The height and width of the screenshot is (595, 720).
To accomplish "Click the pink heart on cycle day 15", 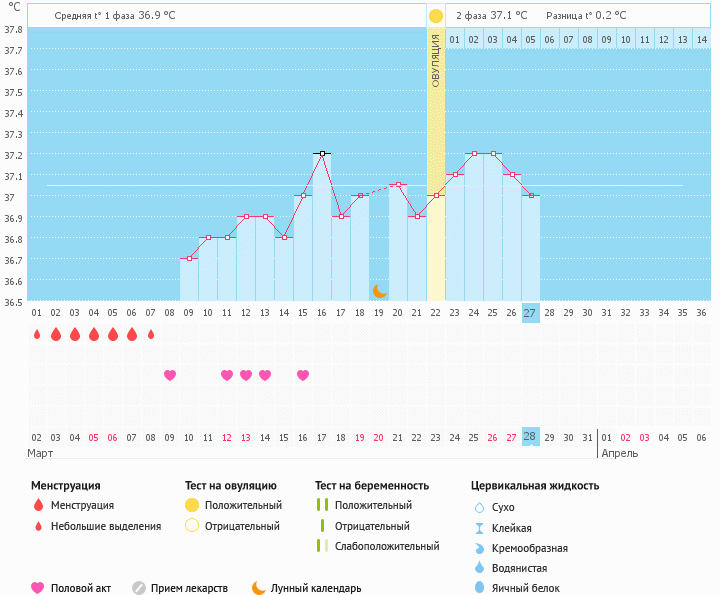I will (x=303, y=375).
